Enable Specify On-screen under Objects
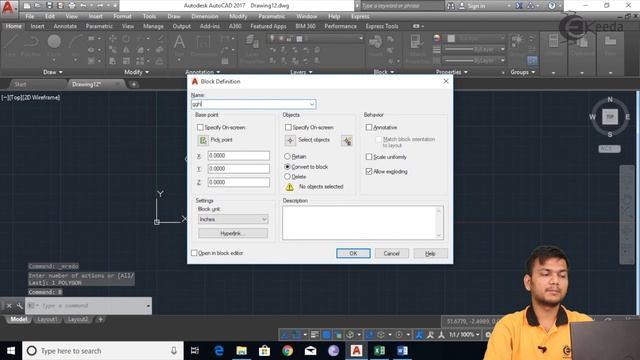This screenshot has width=640, height=360. click(x=288, y=127)
